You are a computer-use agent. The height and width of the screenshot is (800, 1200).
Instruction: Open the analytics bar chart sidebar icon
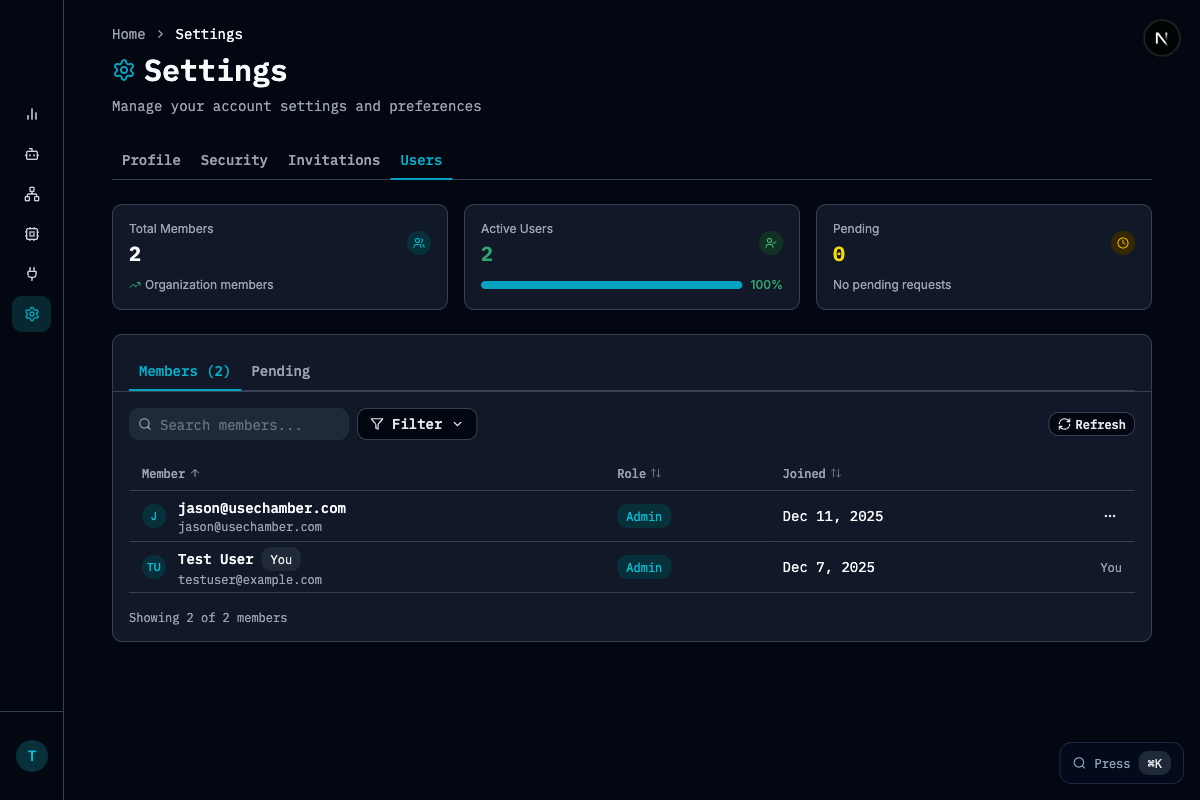pos(32,114)
